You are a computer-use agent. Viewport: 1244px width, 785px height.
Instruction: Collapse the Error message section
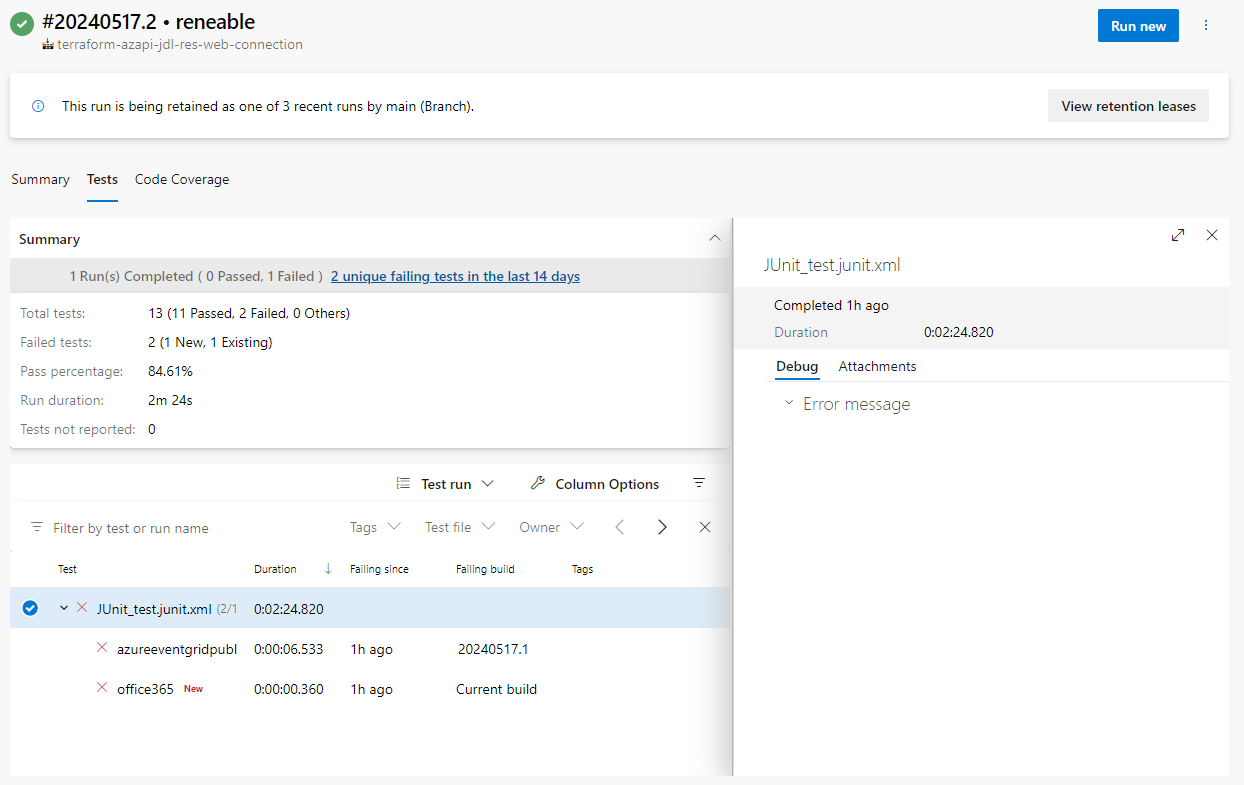pyautogui.click(x=789, y=404)
